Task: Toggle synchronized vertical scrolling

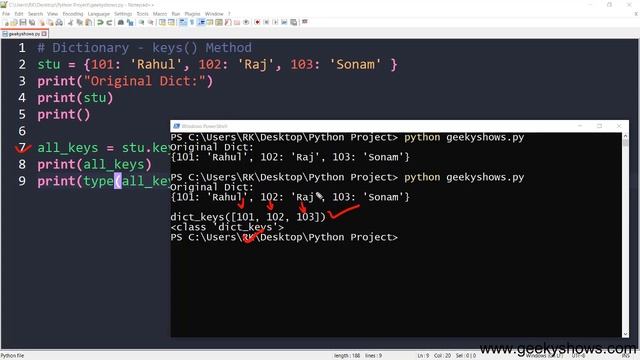Action: click(162, 22)
